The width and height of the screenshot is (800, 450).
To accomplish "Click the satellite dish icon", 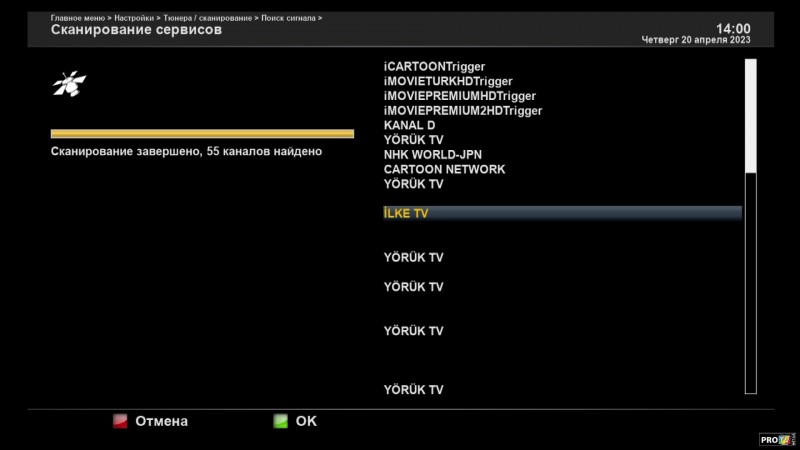I will coord(69,84).
